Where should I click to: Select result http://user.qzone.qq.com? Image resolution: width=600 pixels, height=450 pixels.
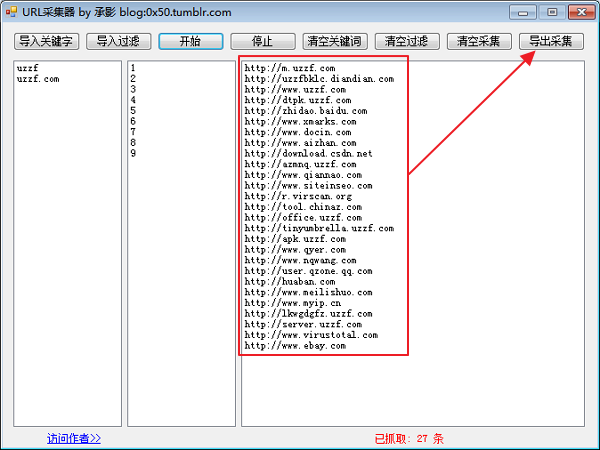point(309,271)
